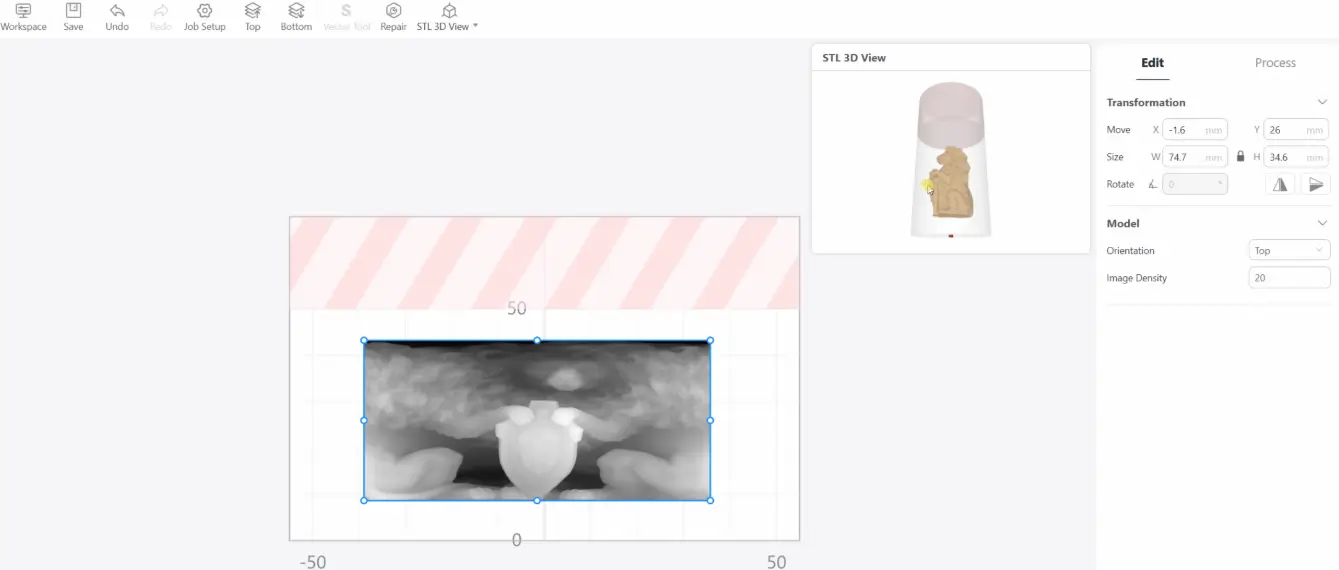1339x570 pixels.
Task: Click the top-center selection handle
Action: [537, 341]
